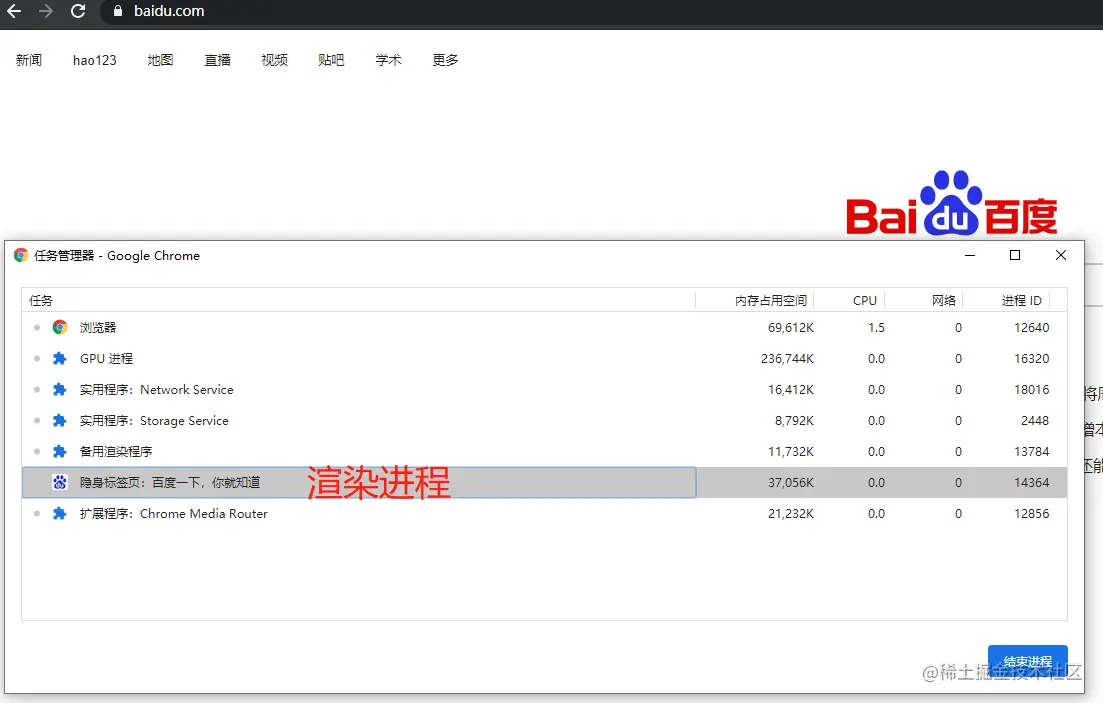Open the 视频 link
This screenshot has width=1103, height=703.
pyautogui.click(x=274, y=61)
